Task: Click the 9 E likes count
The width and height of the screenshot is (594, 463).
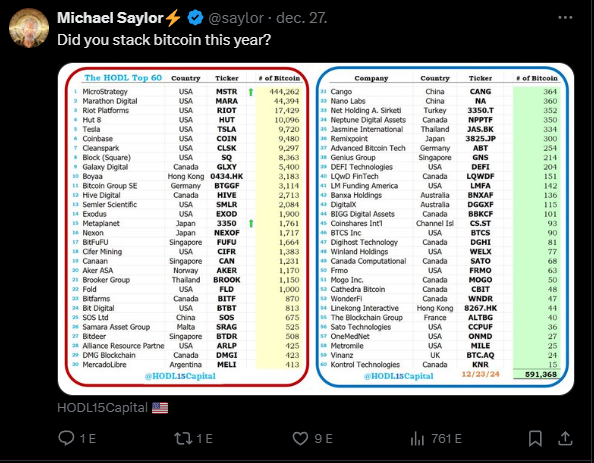Action: point(324,439)
